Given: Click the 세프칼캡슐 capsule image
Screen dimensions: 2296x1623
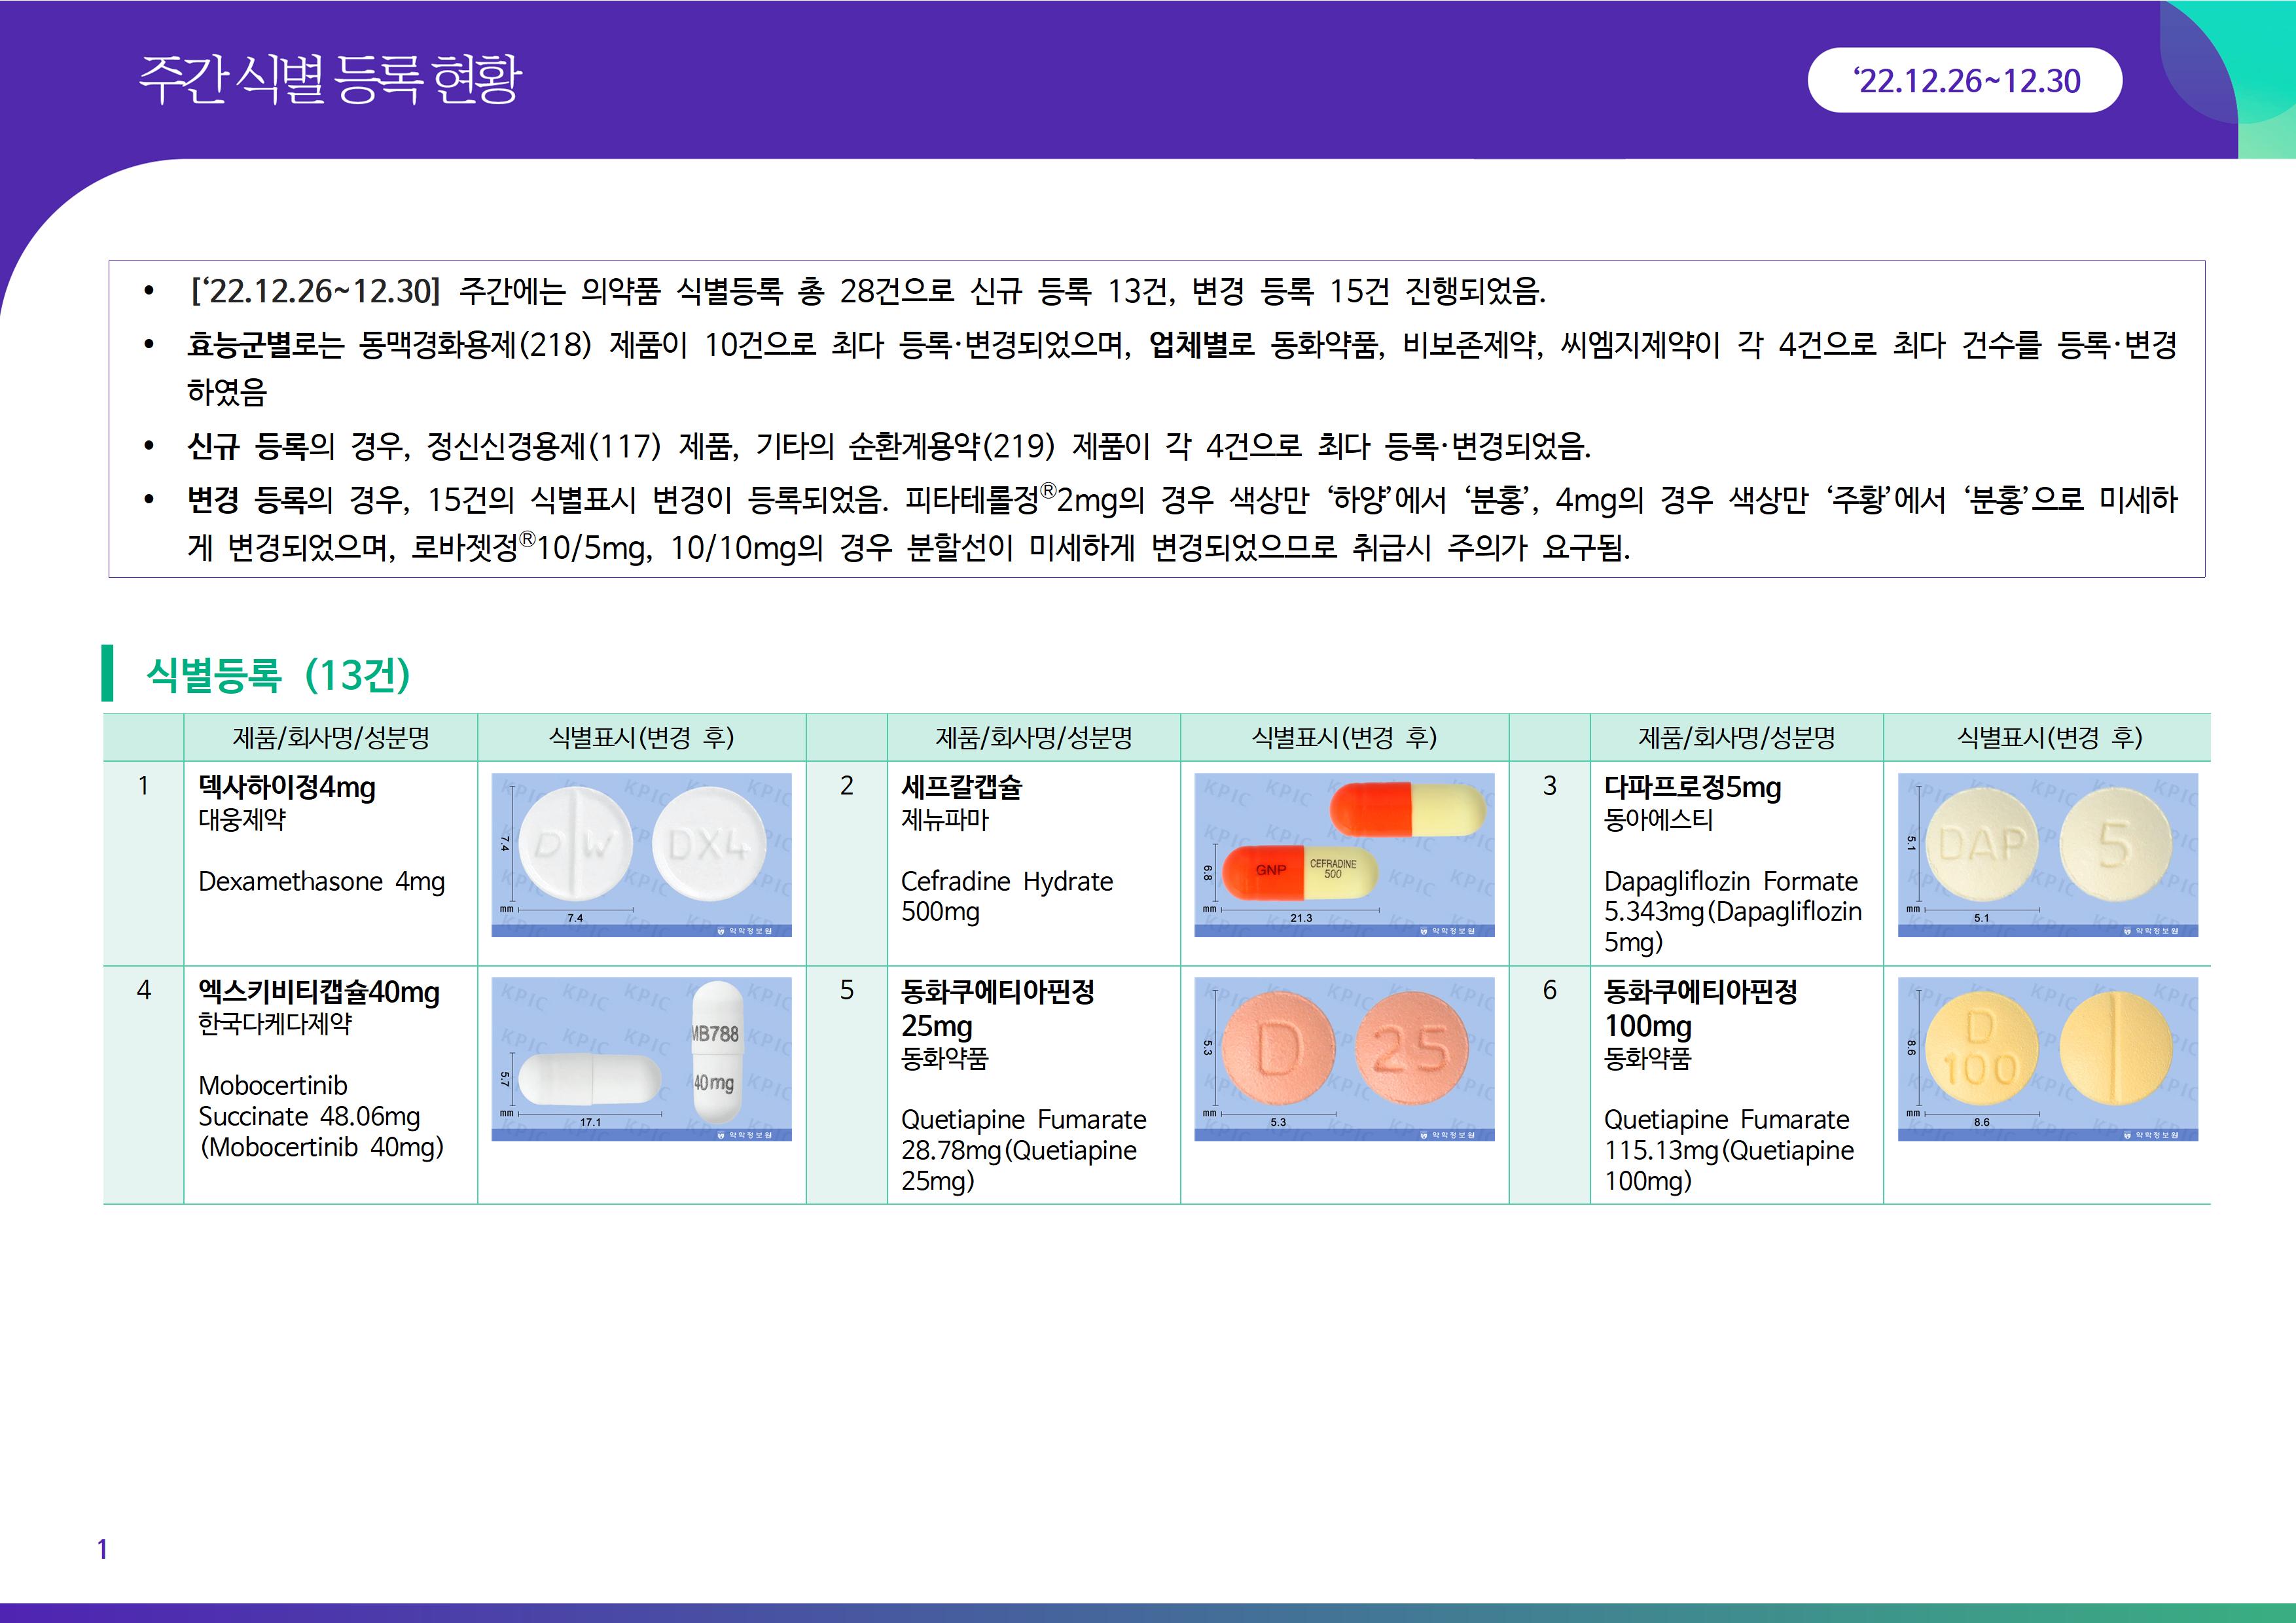Looking at the screenshot, I should point(1344,854).
